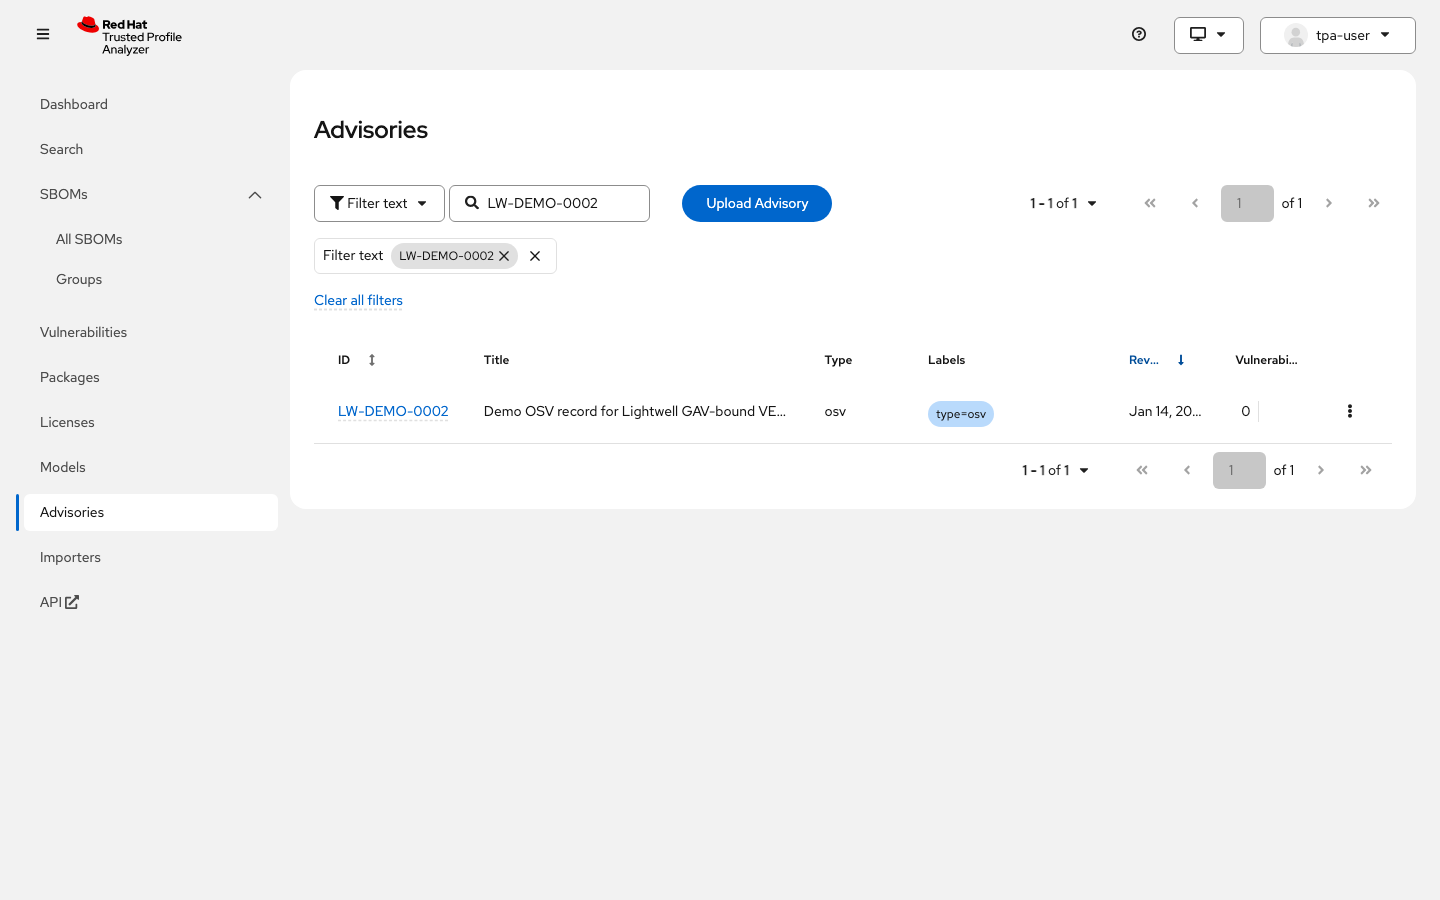Go to last page in top pagination

[1374, 203]
